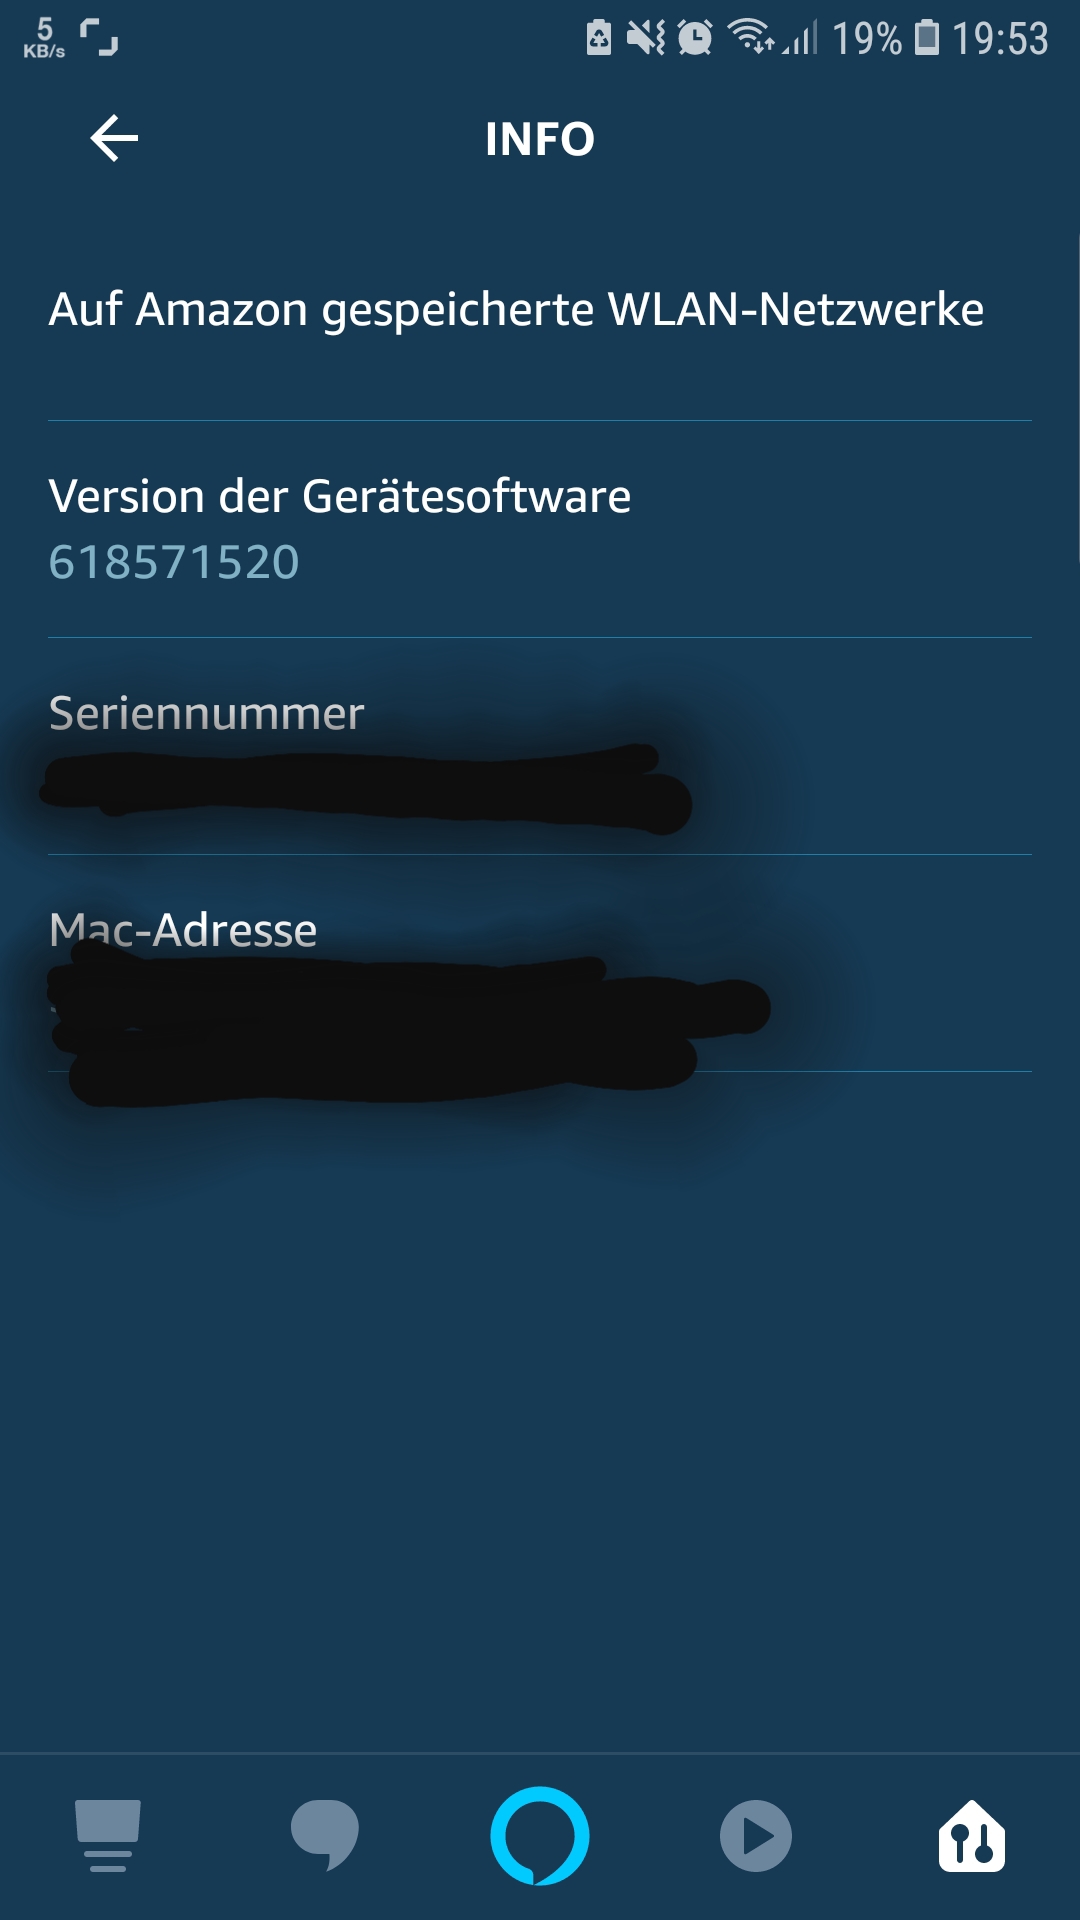
Task: Open the Play media tab
Action: click(x=756, y=1835)
